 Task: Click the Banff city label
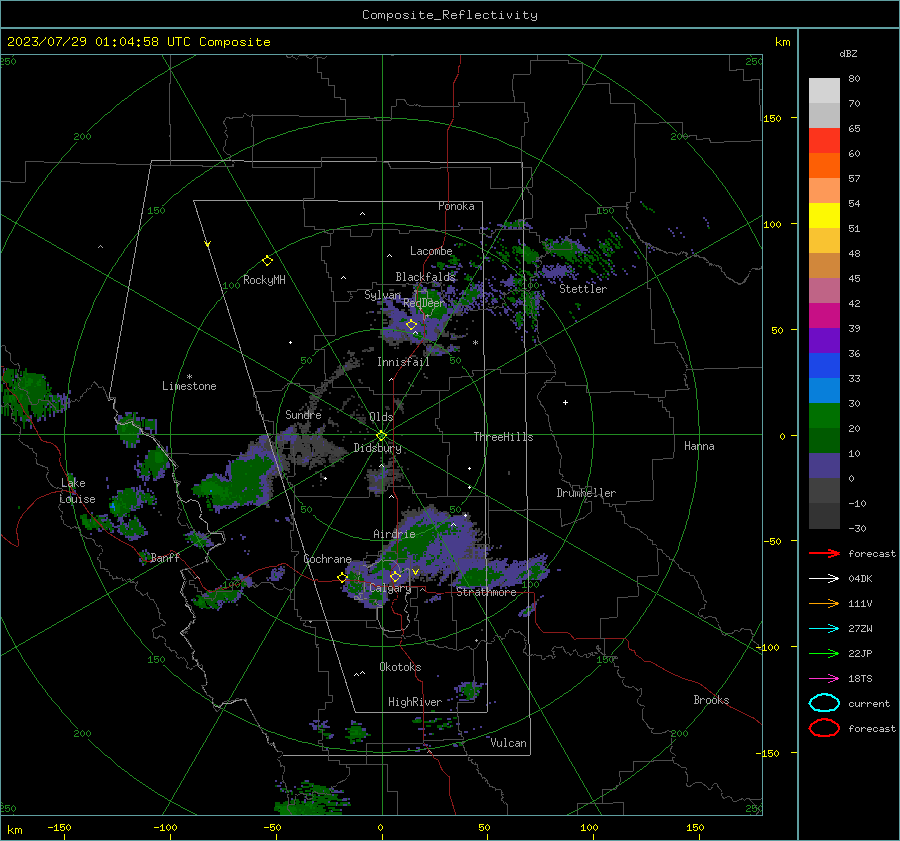(165, 557)
